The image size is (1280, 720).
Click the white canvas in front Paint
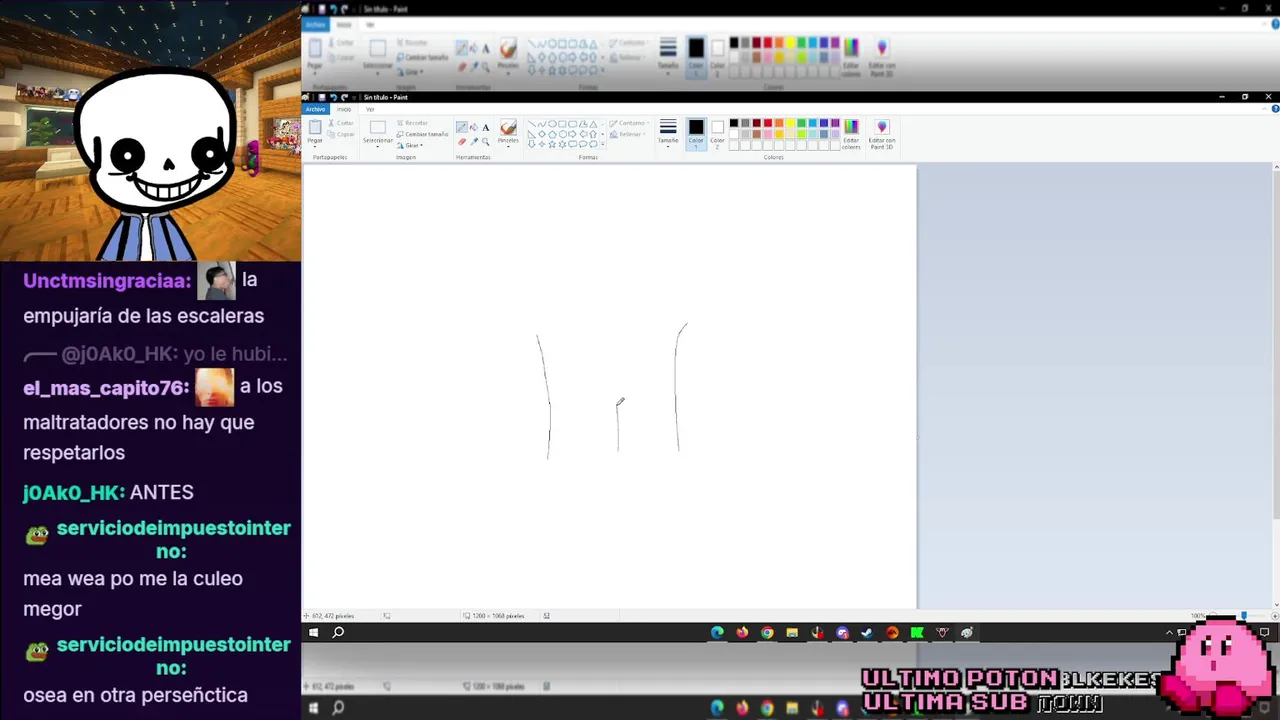tap(609, 387)
